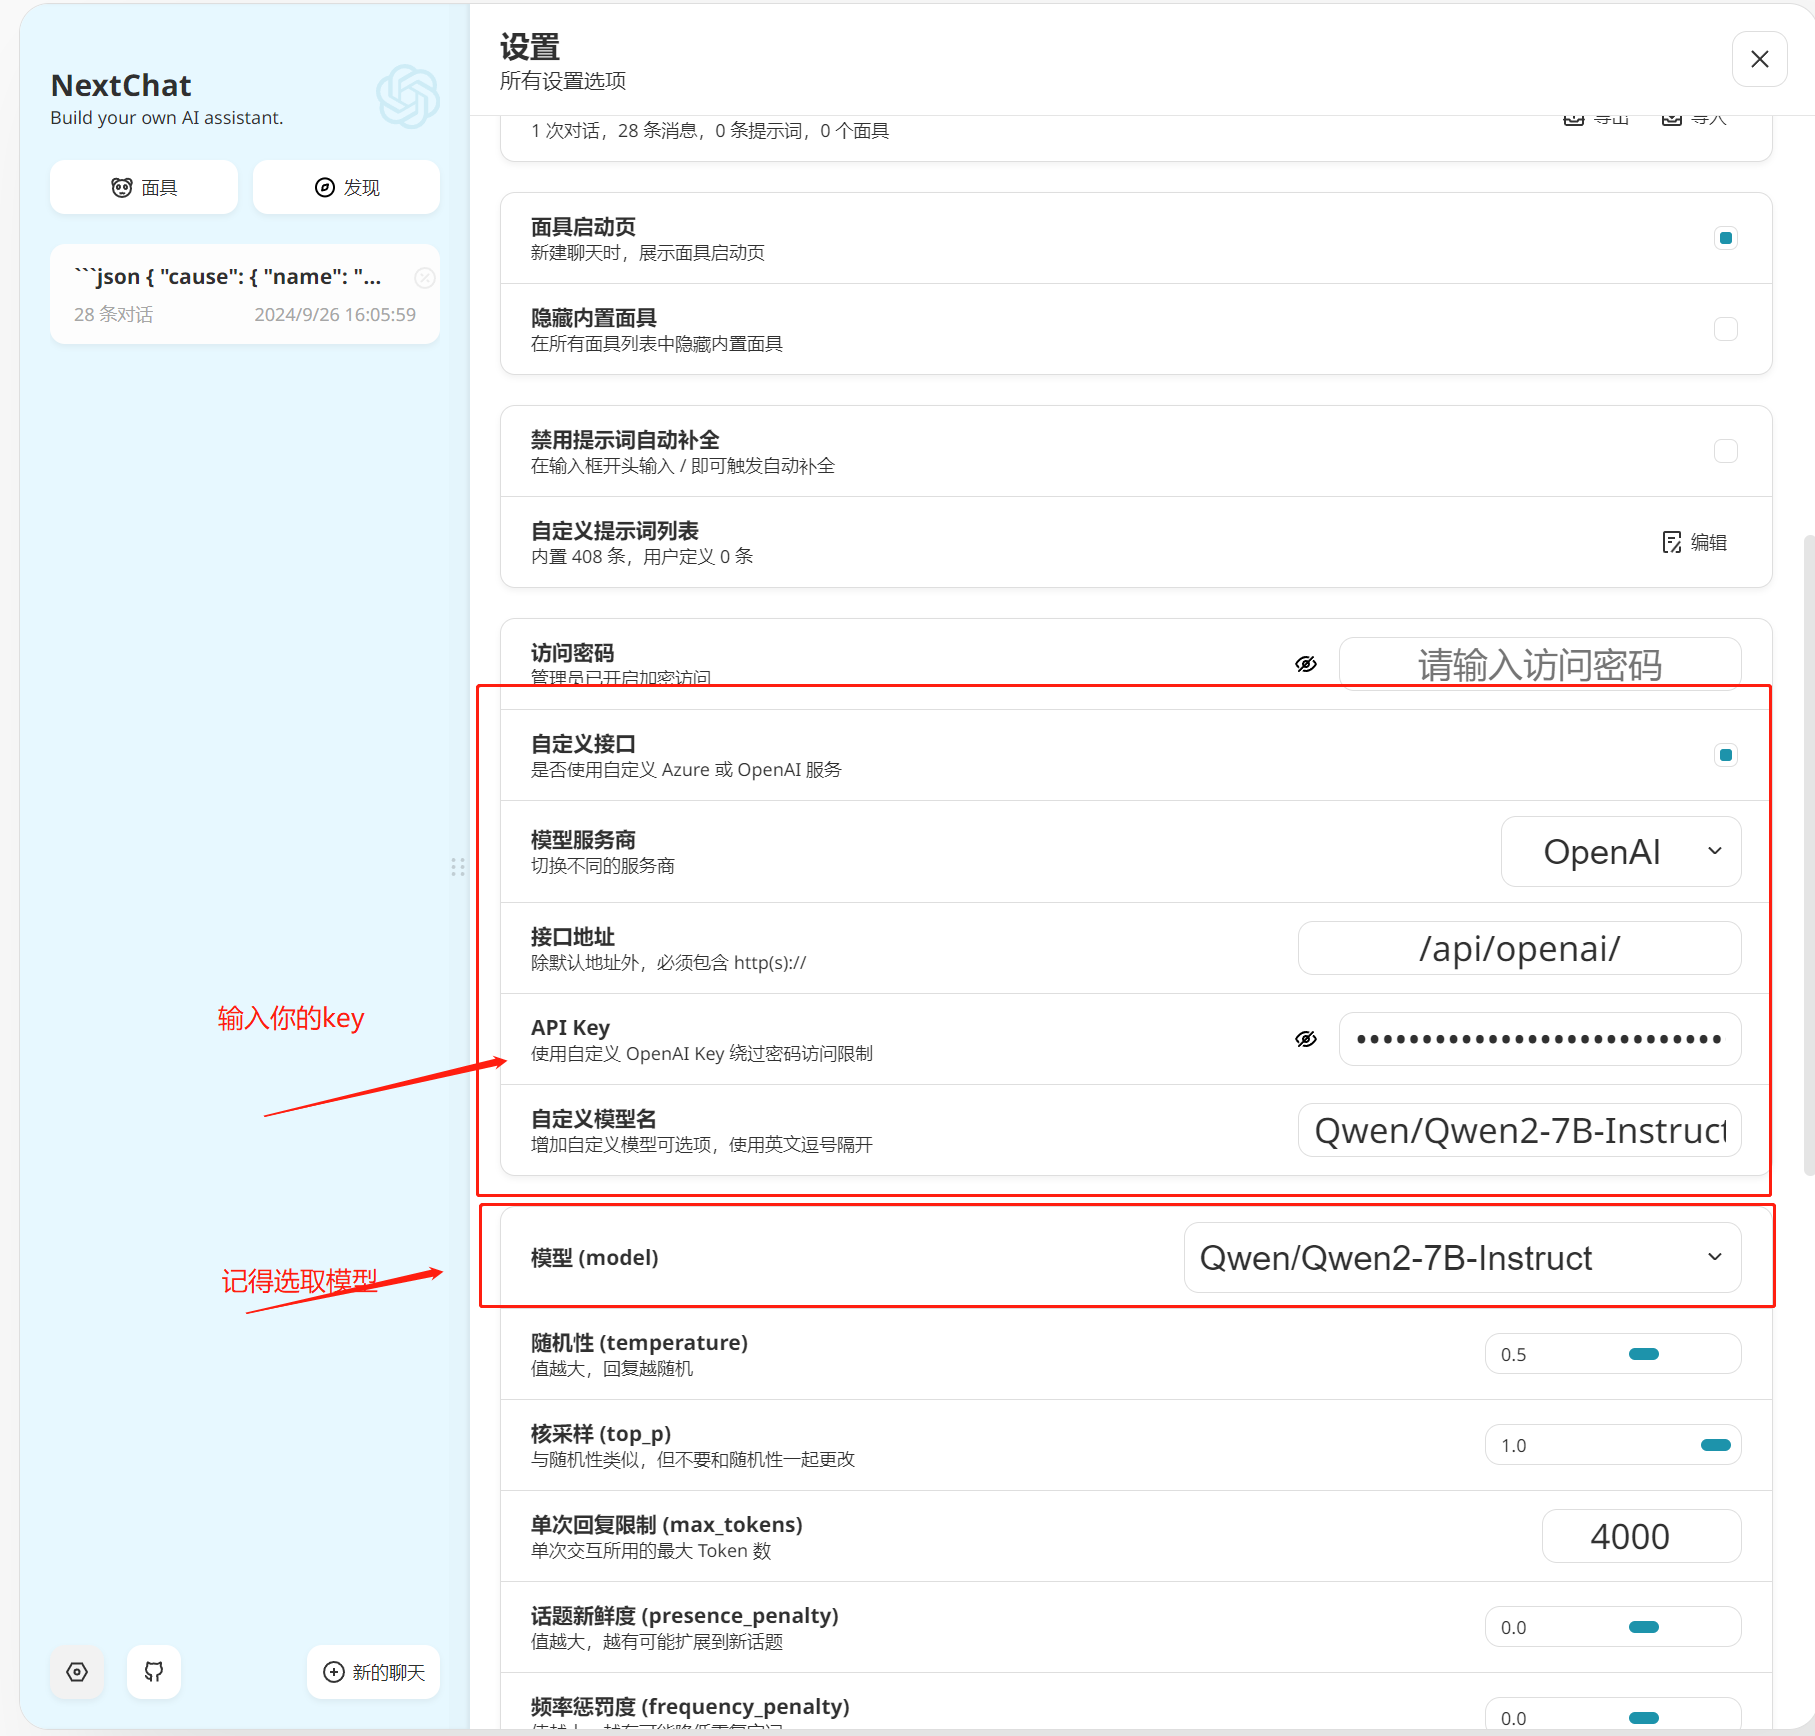Click the 自定义提示词列表 label

[614, 531]
